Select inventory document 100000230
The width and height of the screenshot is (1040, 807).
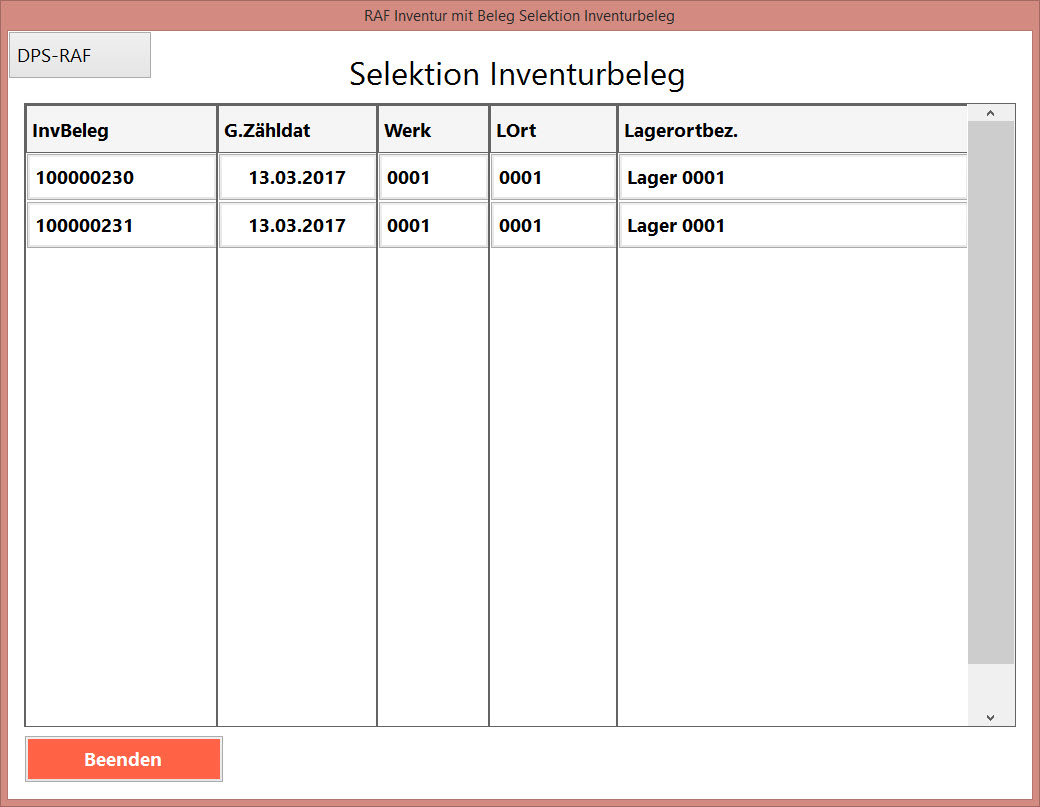coord(121,178)
